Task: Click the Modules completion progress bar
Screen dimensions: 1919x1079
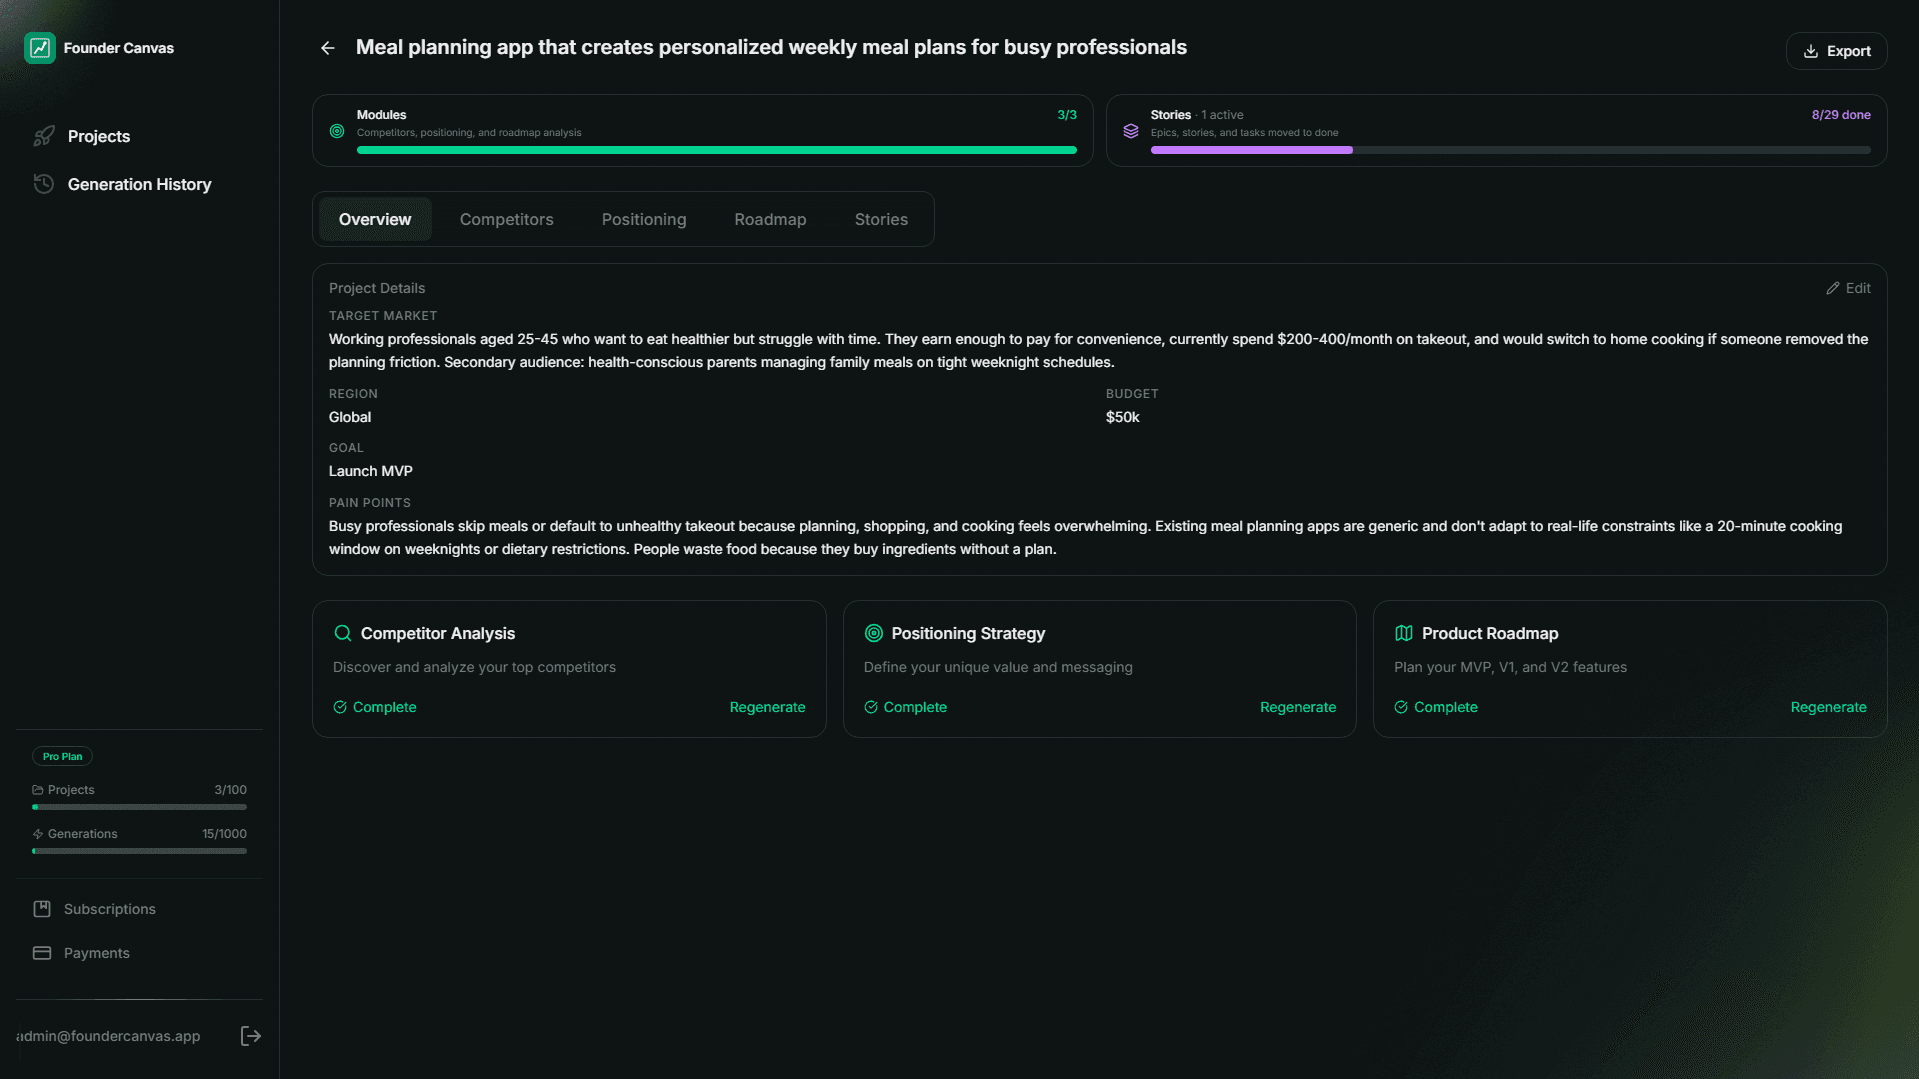Action: pyautogui.click(x=718, y=150)
